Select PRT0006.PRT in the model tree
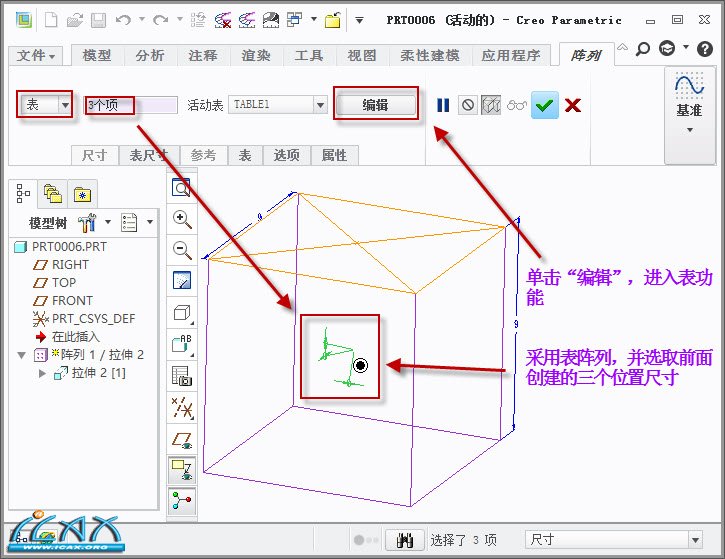The height and width of the screenshot is (559, 725). click(69, 246)
